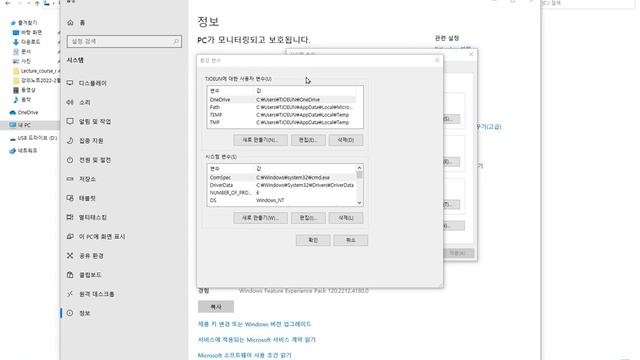Select OS row in system variables
The width and height of the screenshot is (640, 360).
282,200
